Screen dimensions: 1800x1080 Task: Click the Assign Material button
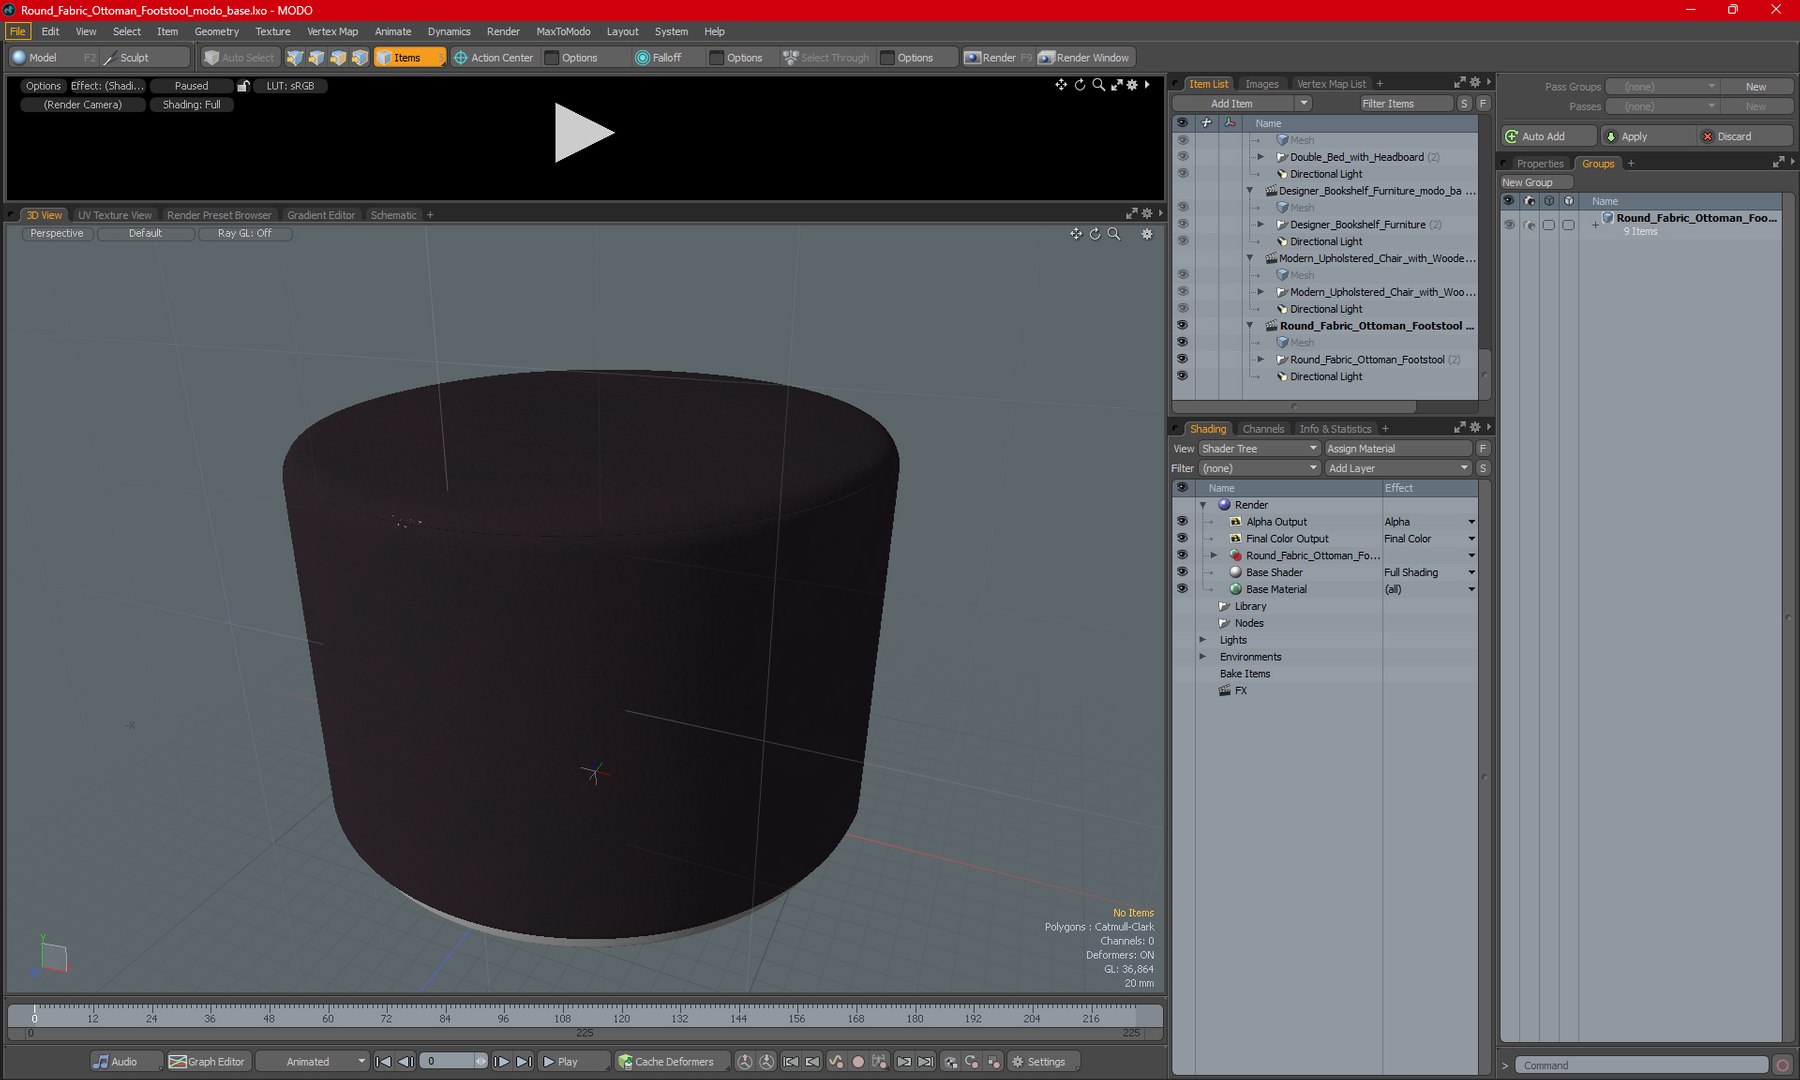pyautogui.click(x=1397, y=449)
